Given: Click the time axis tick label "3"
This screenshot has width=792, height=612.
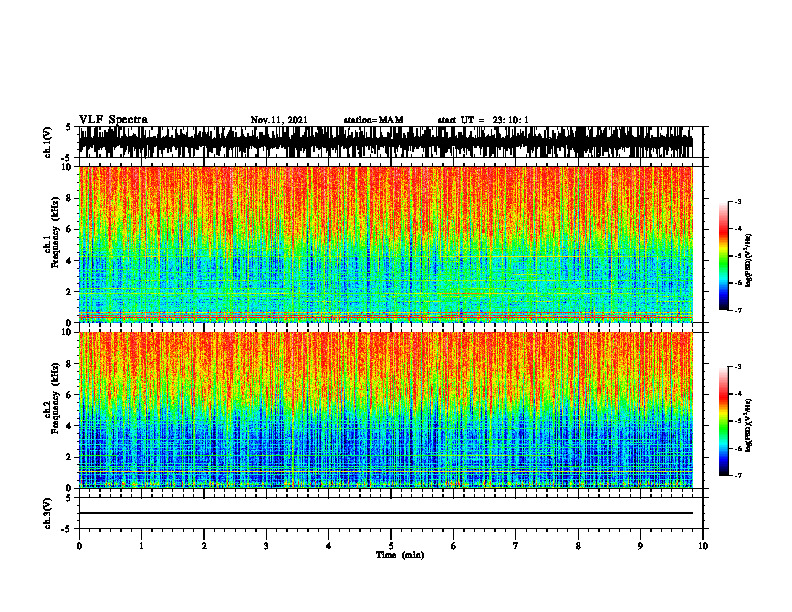Looking at the screenshot, I should point(266,546).
